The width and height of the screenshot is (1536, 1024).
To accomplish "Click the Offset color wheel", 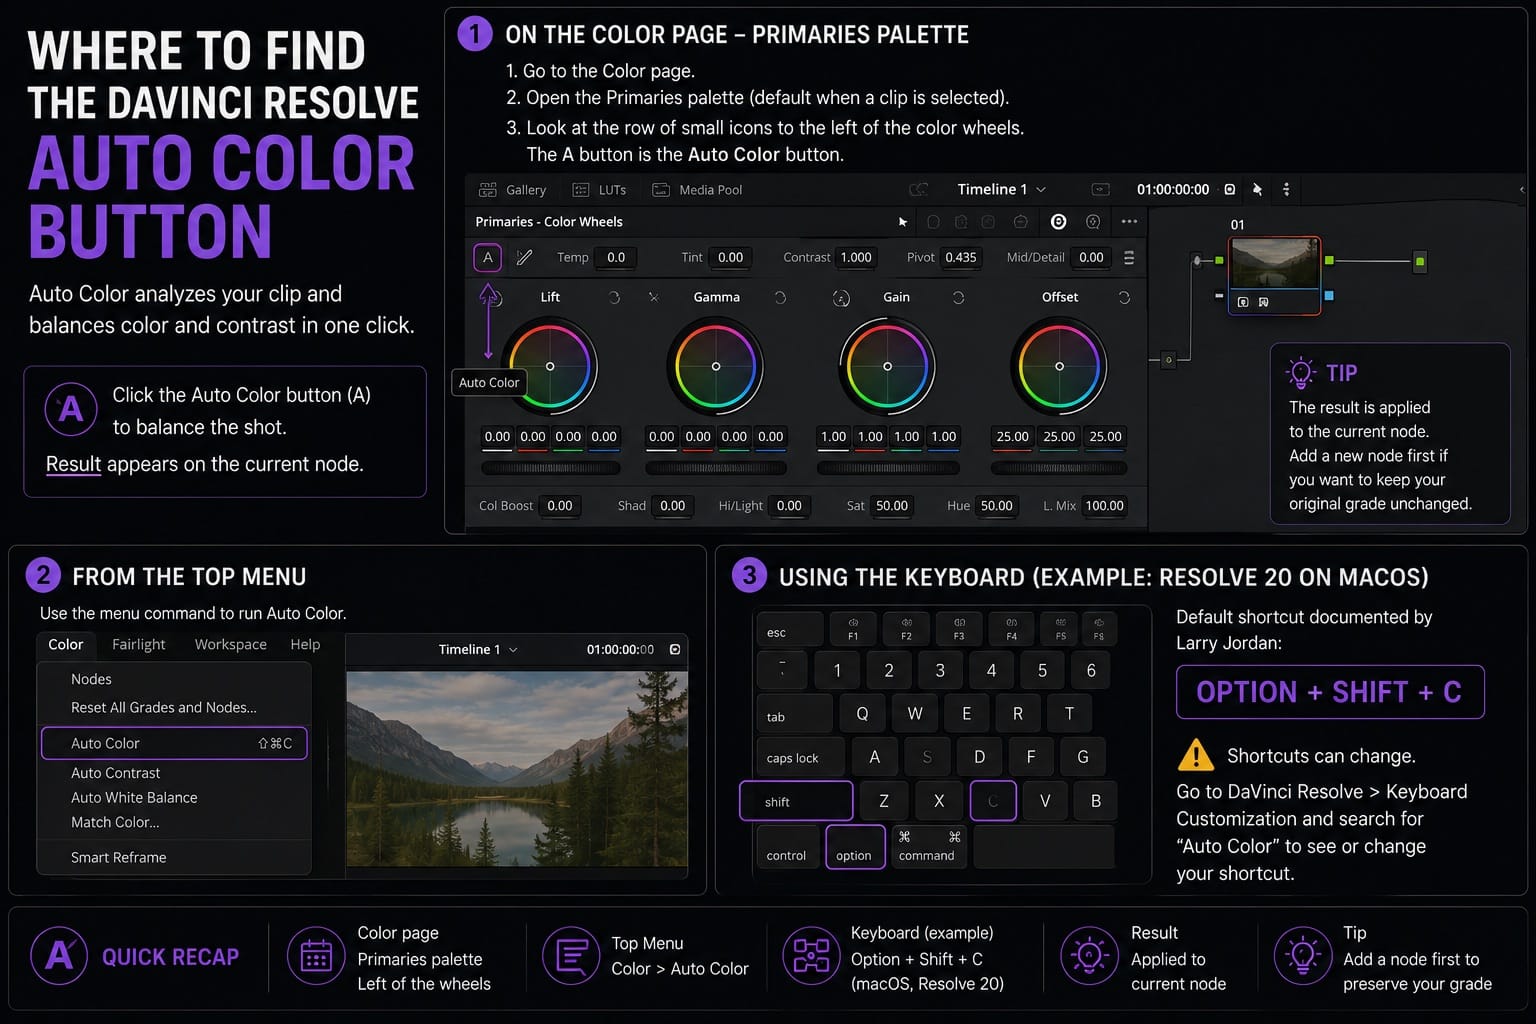I will point(1059,366).
